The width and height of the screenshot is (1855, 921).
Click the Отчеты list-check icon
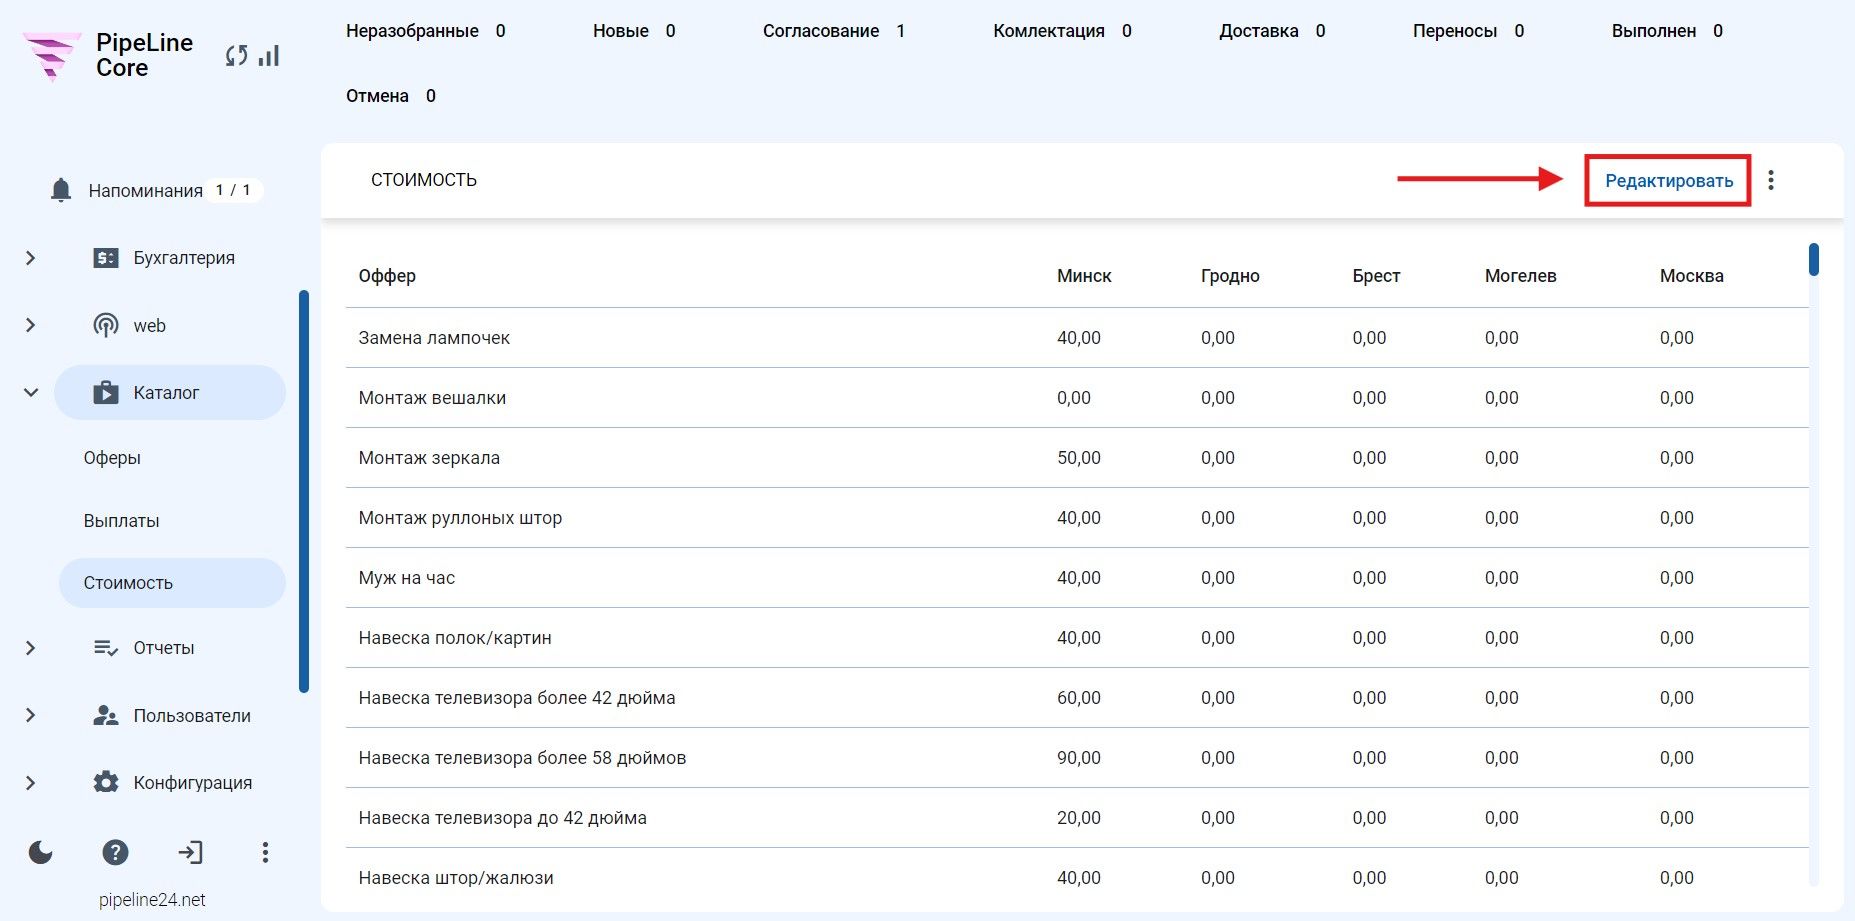[x=106, y=648]
